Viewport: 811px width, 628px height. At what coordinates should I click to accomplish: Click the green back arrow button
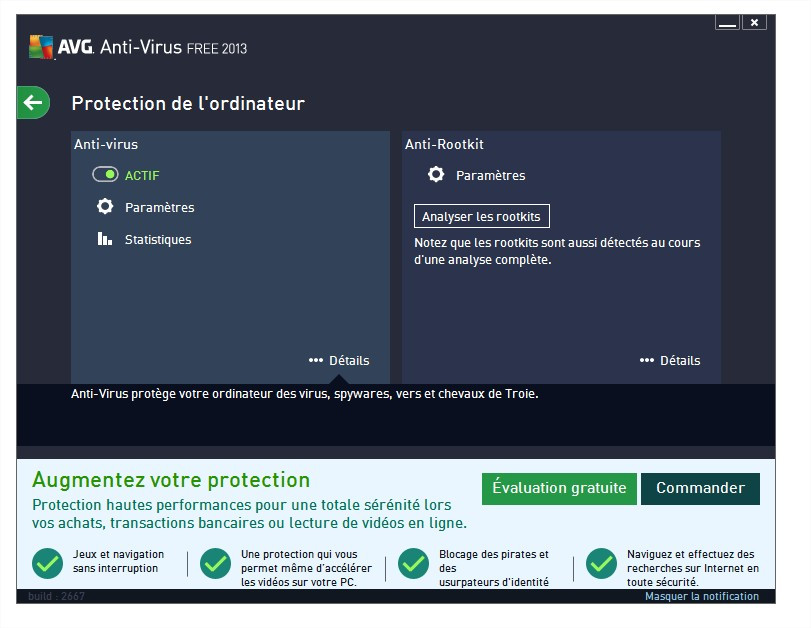coord(33,102)
